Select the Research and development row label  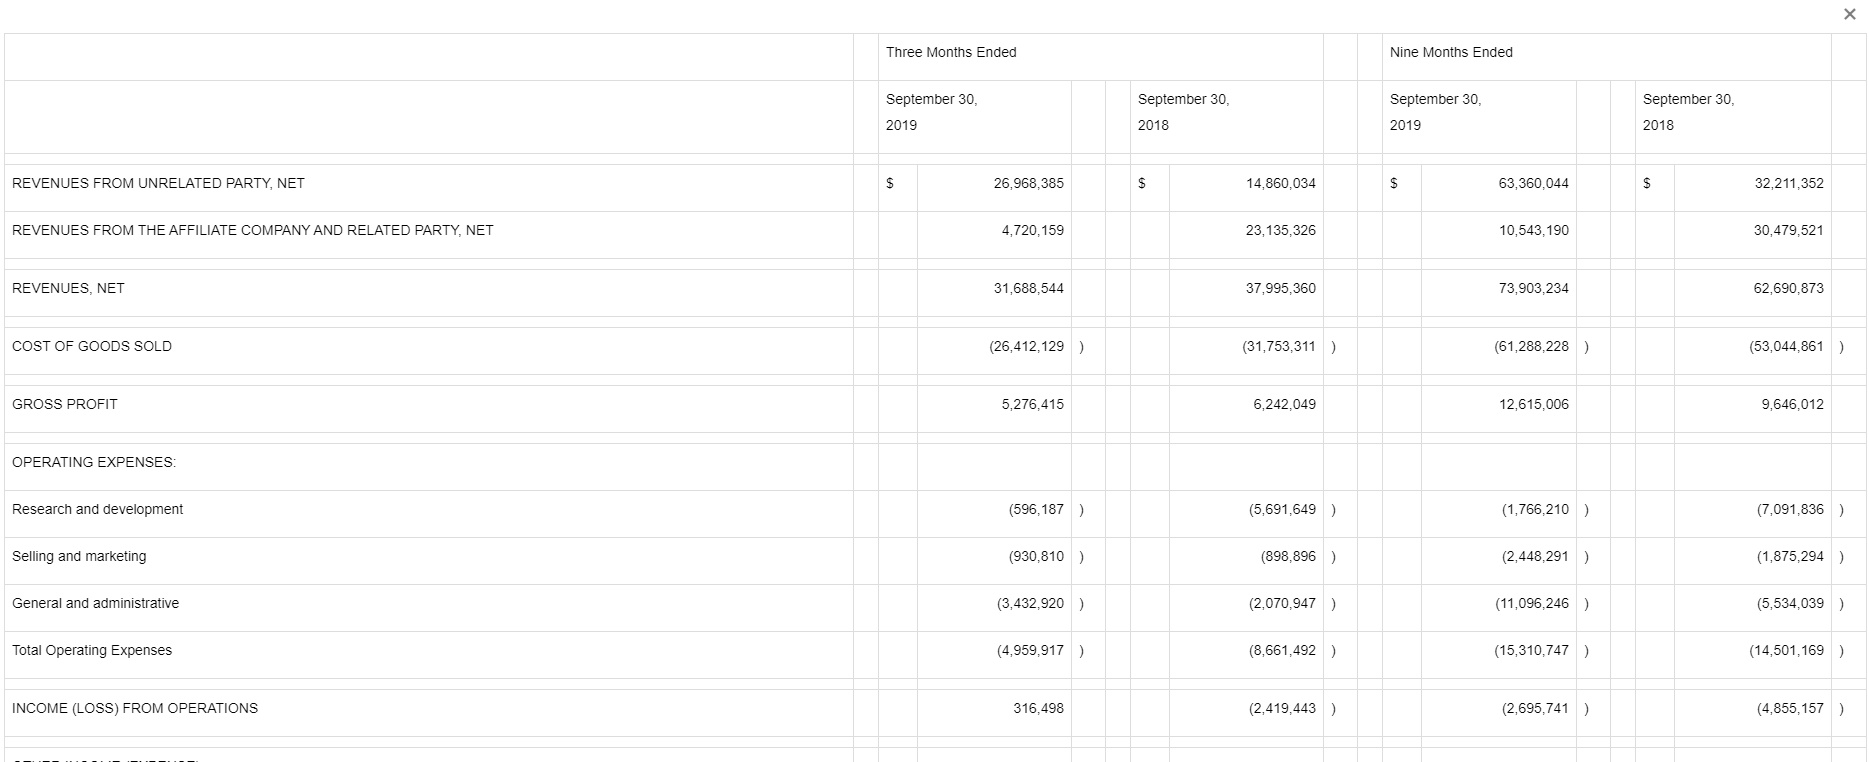[98, 510]
